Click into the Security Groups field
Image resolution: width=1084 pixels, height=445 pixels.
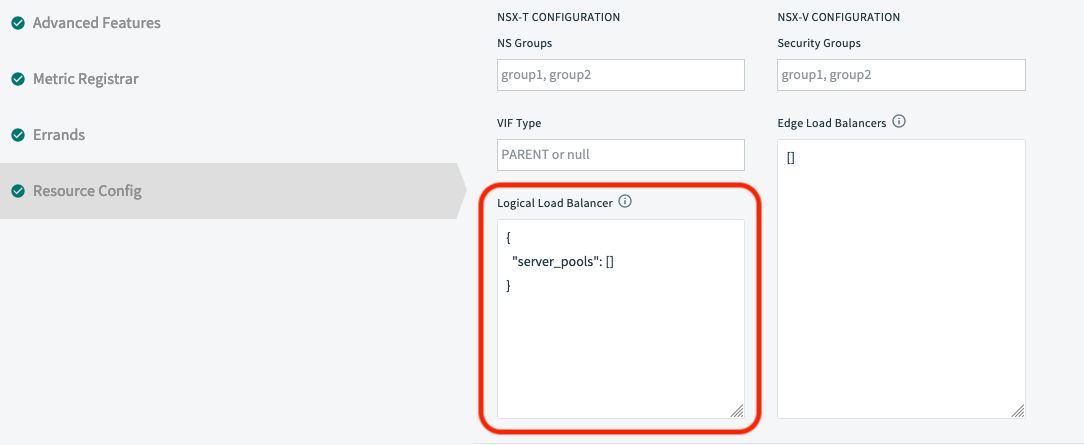[x=901, y=75]
